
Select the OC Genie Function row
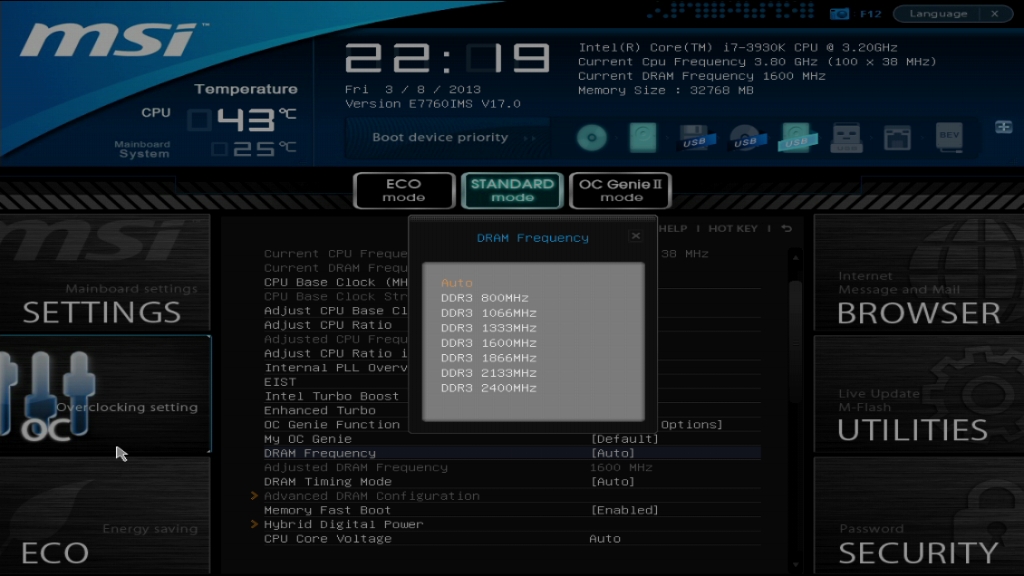(x=332, y=424)
